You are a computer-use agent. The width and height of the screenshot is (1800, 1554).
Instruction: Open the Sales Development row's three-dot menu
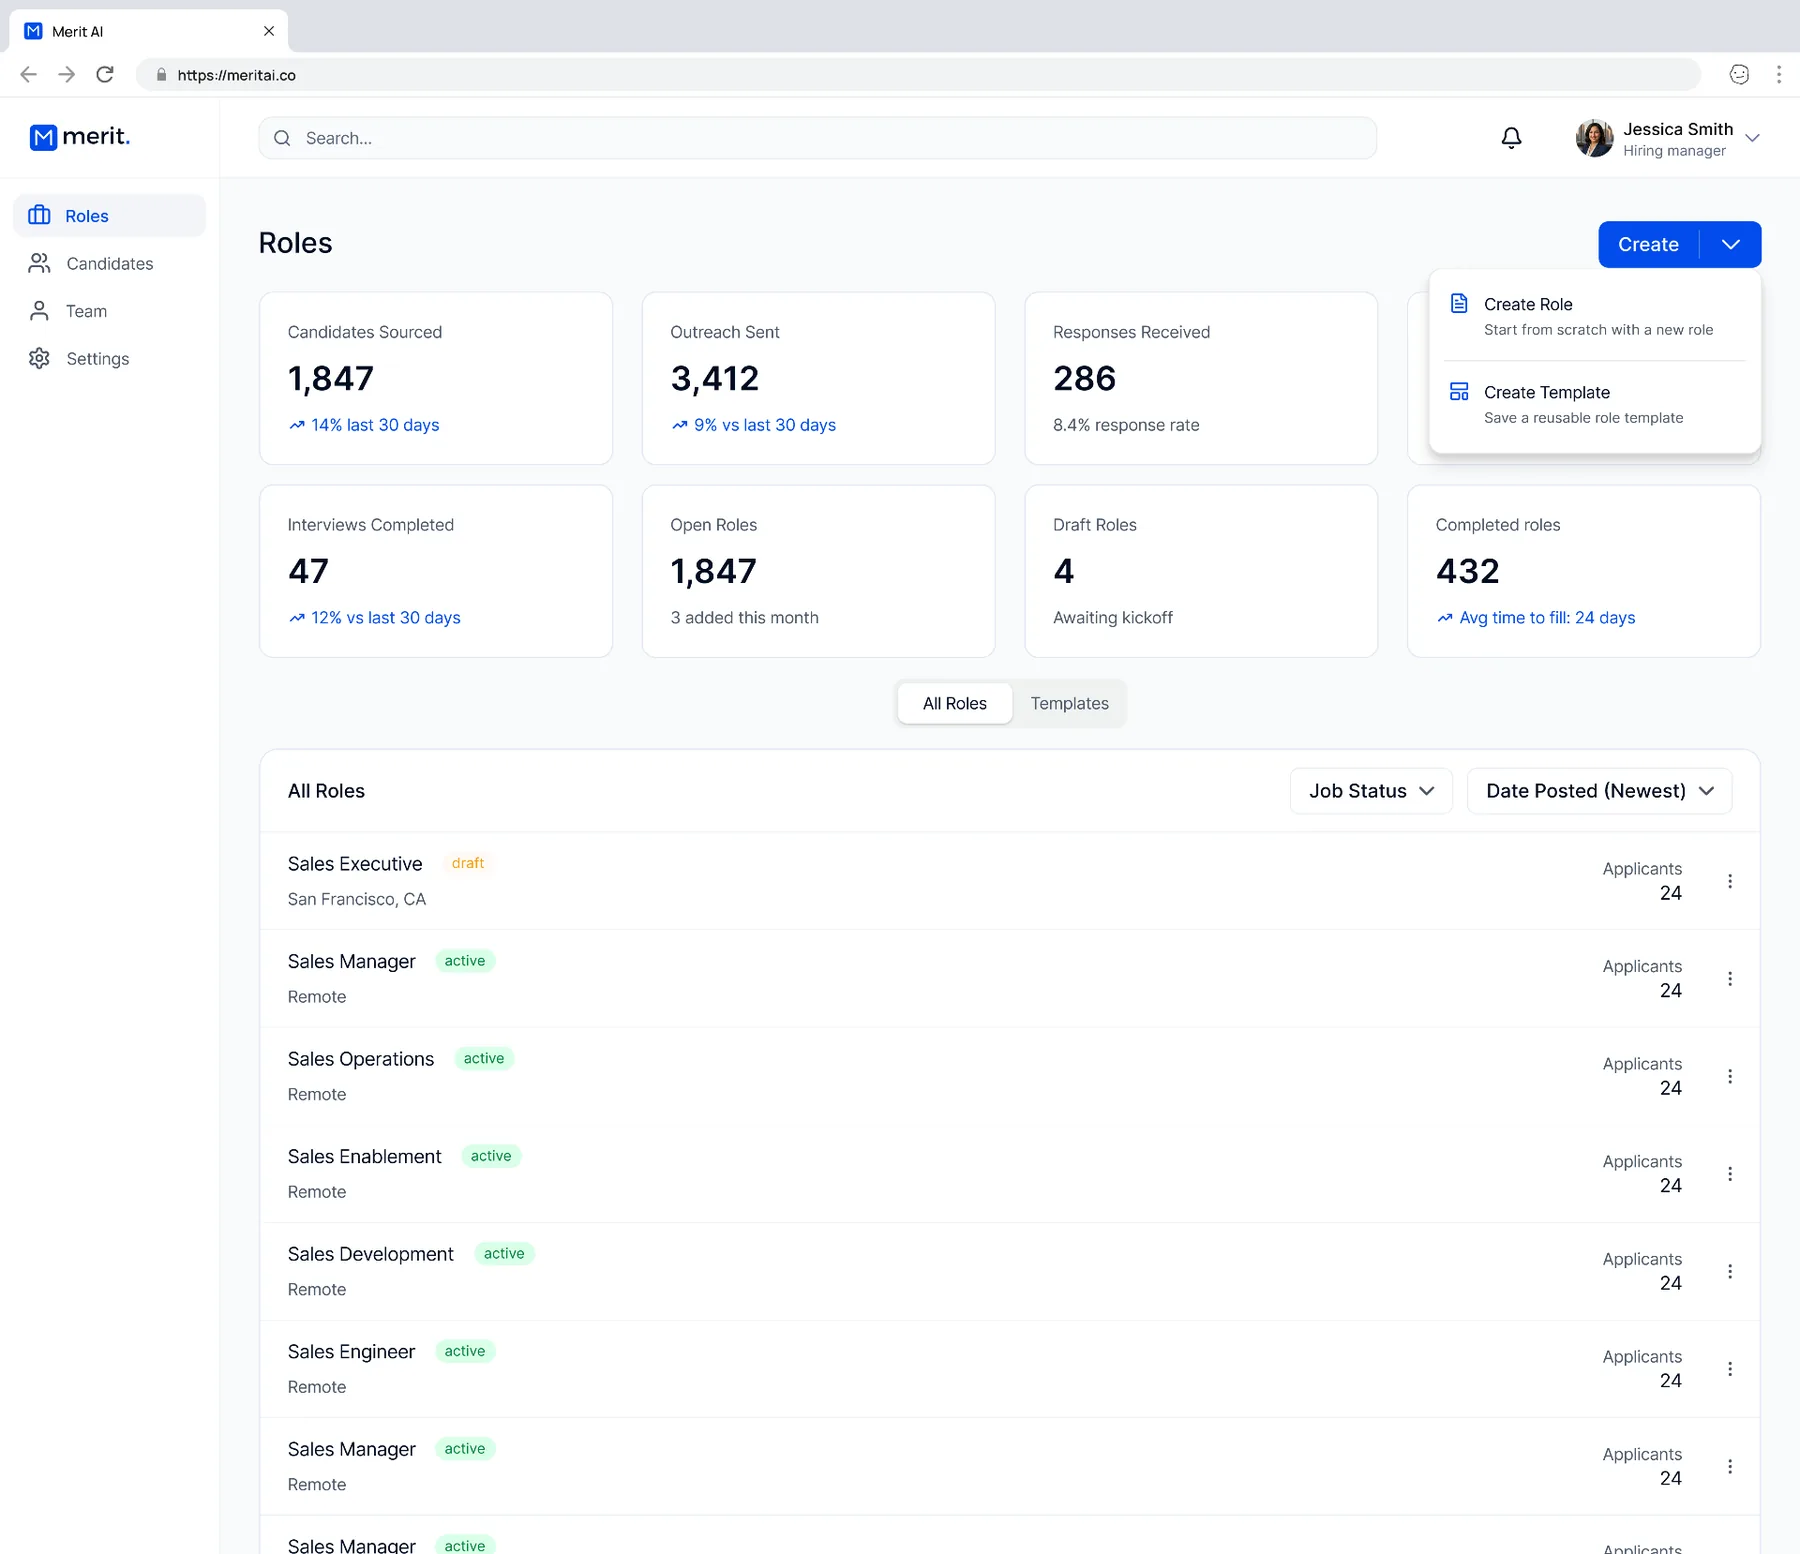(1729, 1271)
